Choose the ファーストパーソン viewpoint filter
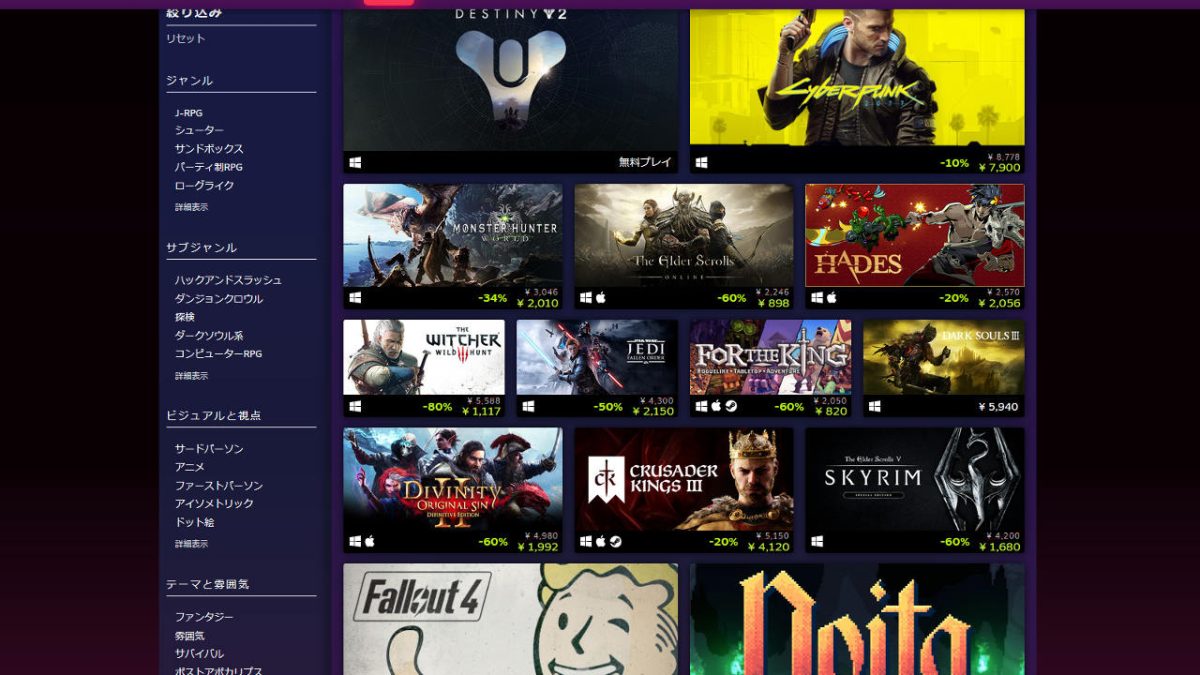 click(x=218, y=485)
